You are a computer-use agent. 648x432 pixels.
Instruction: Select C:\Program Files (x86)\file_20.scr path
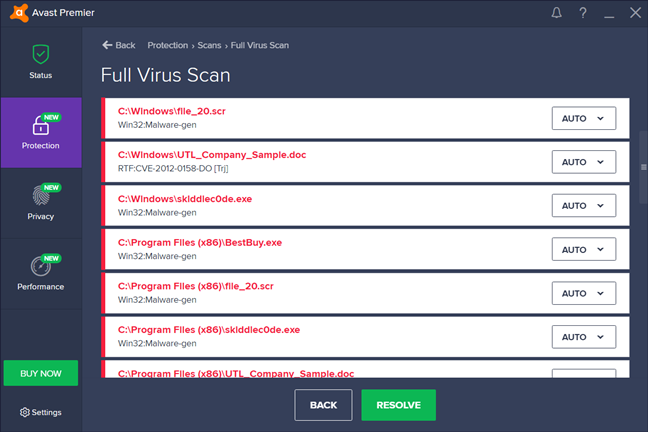tap(195, 286)
